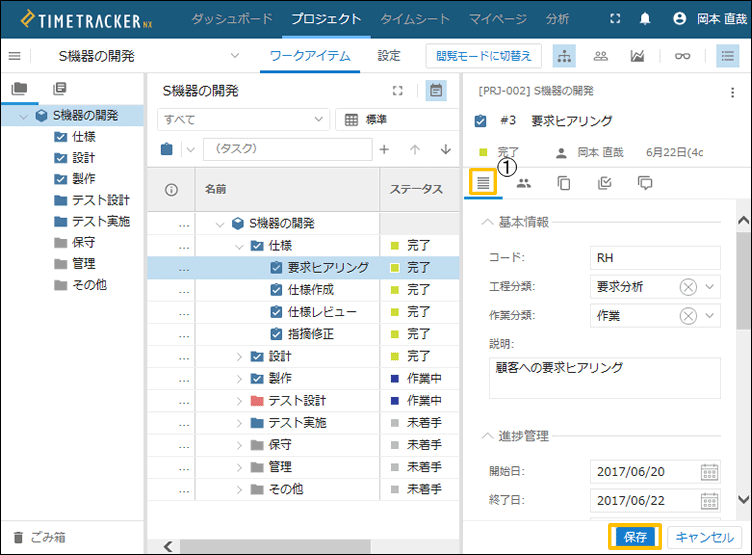Open タイムシート menu
Image resolution: width=752 pixels, height=555 pixels.
click(415, 19)
